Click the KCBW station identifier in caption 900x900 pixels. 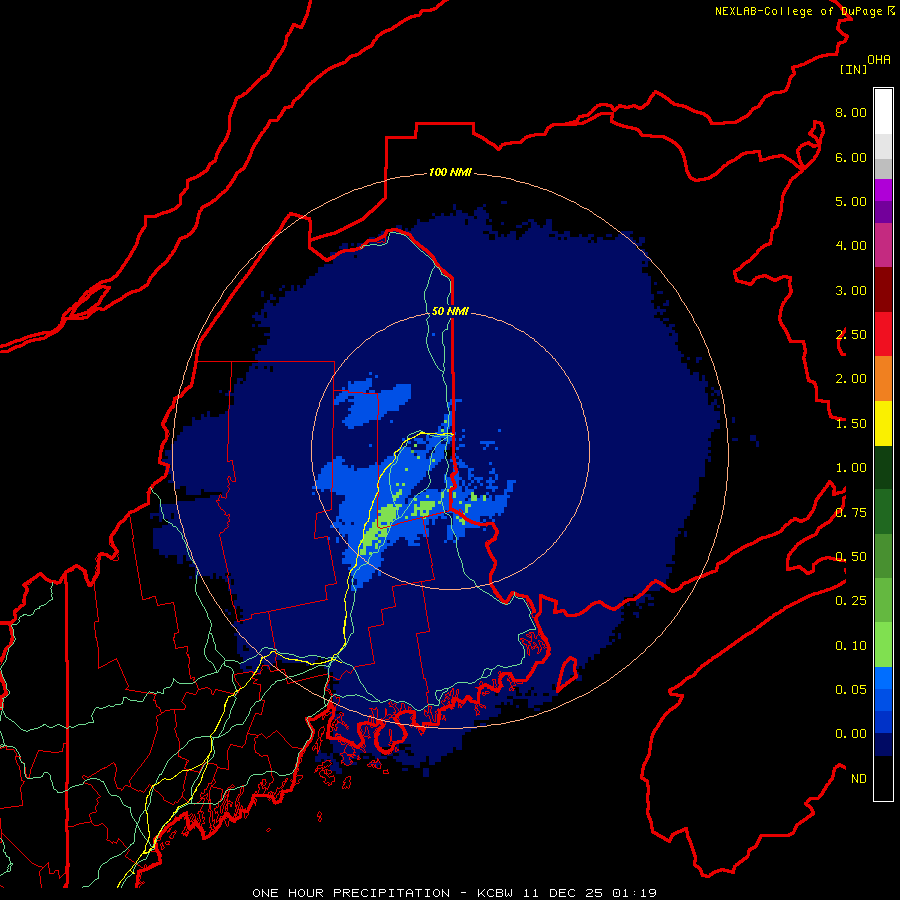coord(496,893)
